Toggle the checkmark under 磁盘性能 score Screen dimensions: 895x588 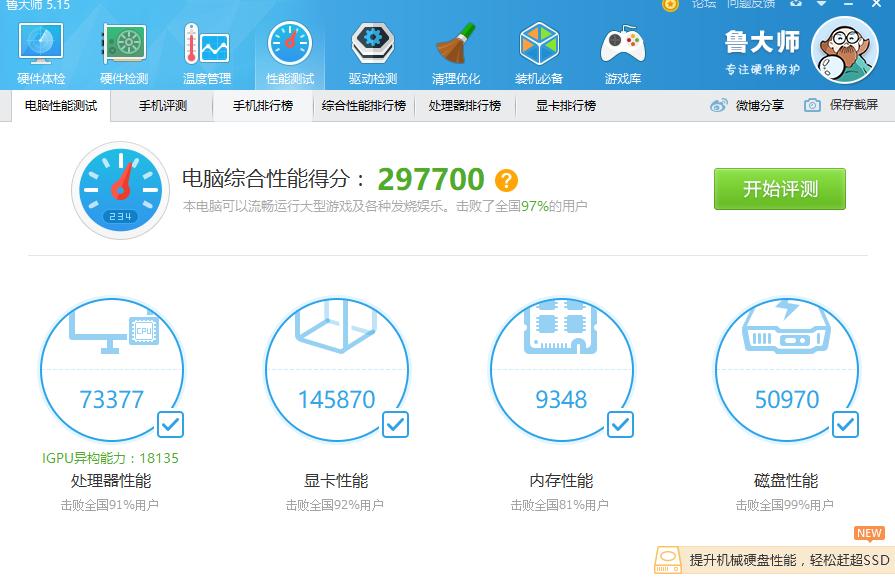pos(846,424)
